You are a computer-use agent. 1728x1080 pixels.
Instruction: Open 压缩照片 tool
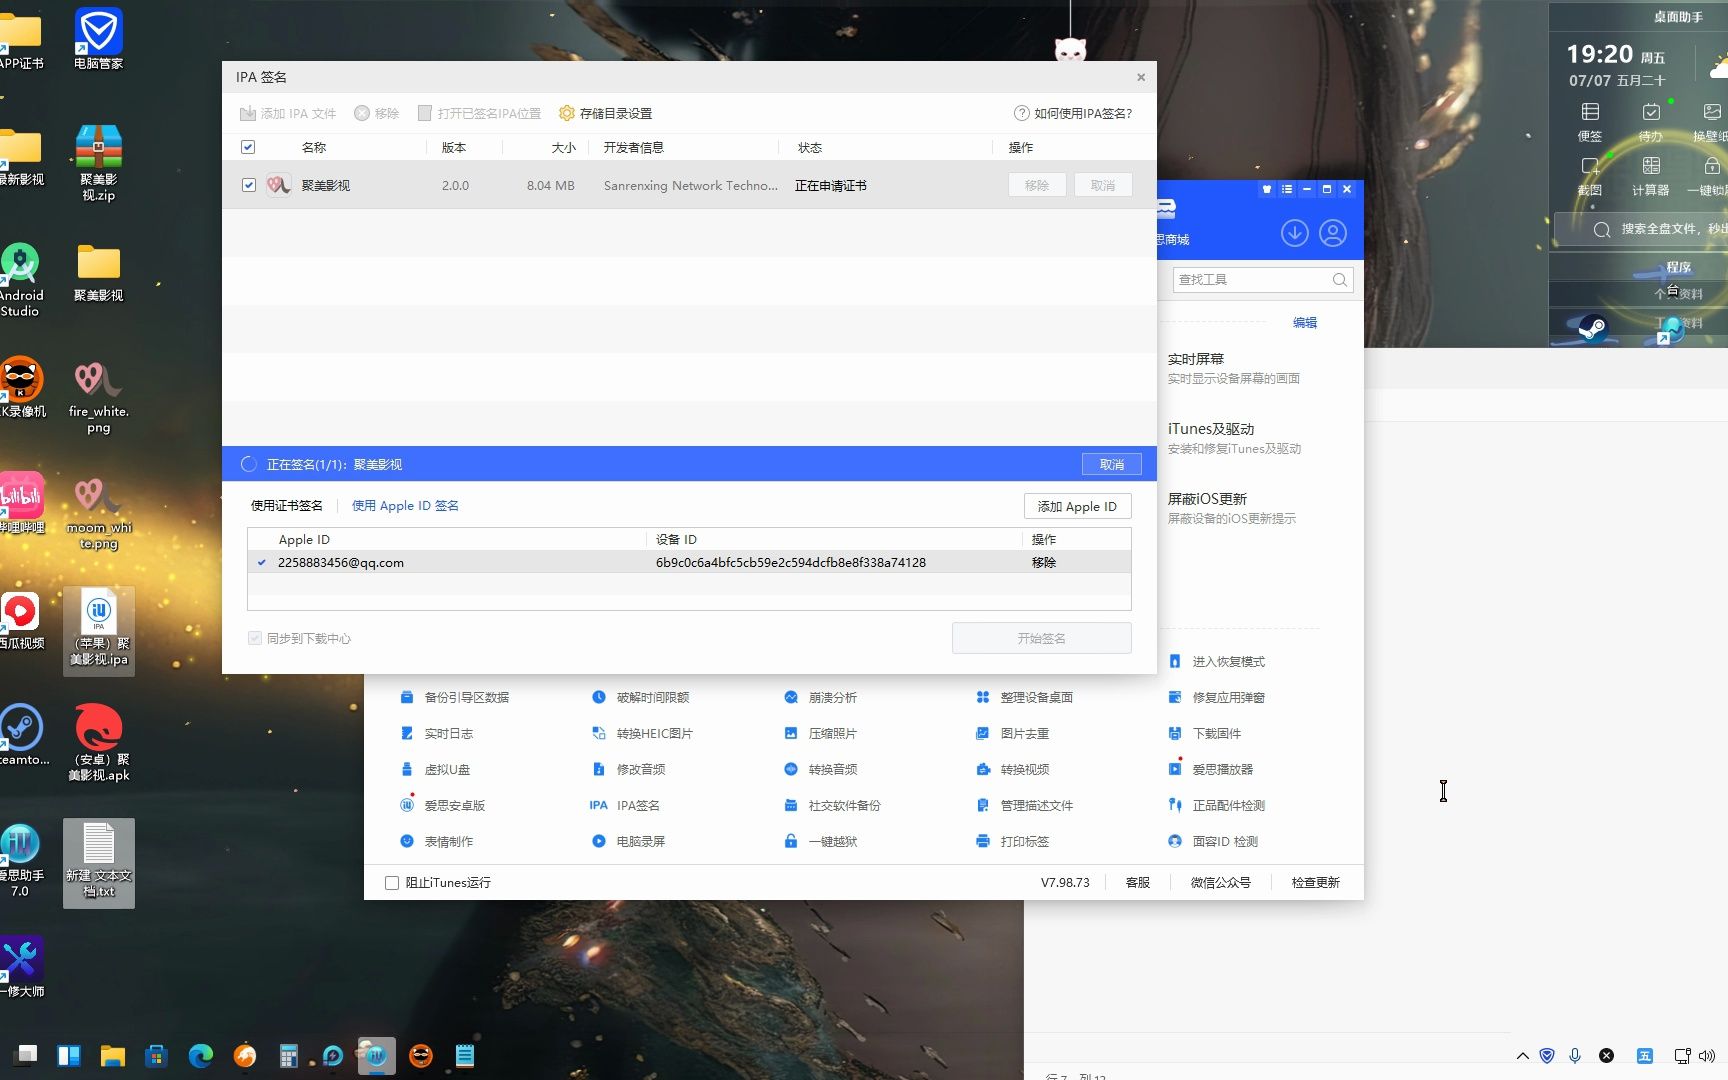point(821,734)
